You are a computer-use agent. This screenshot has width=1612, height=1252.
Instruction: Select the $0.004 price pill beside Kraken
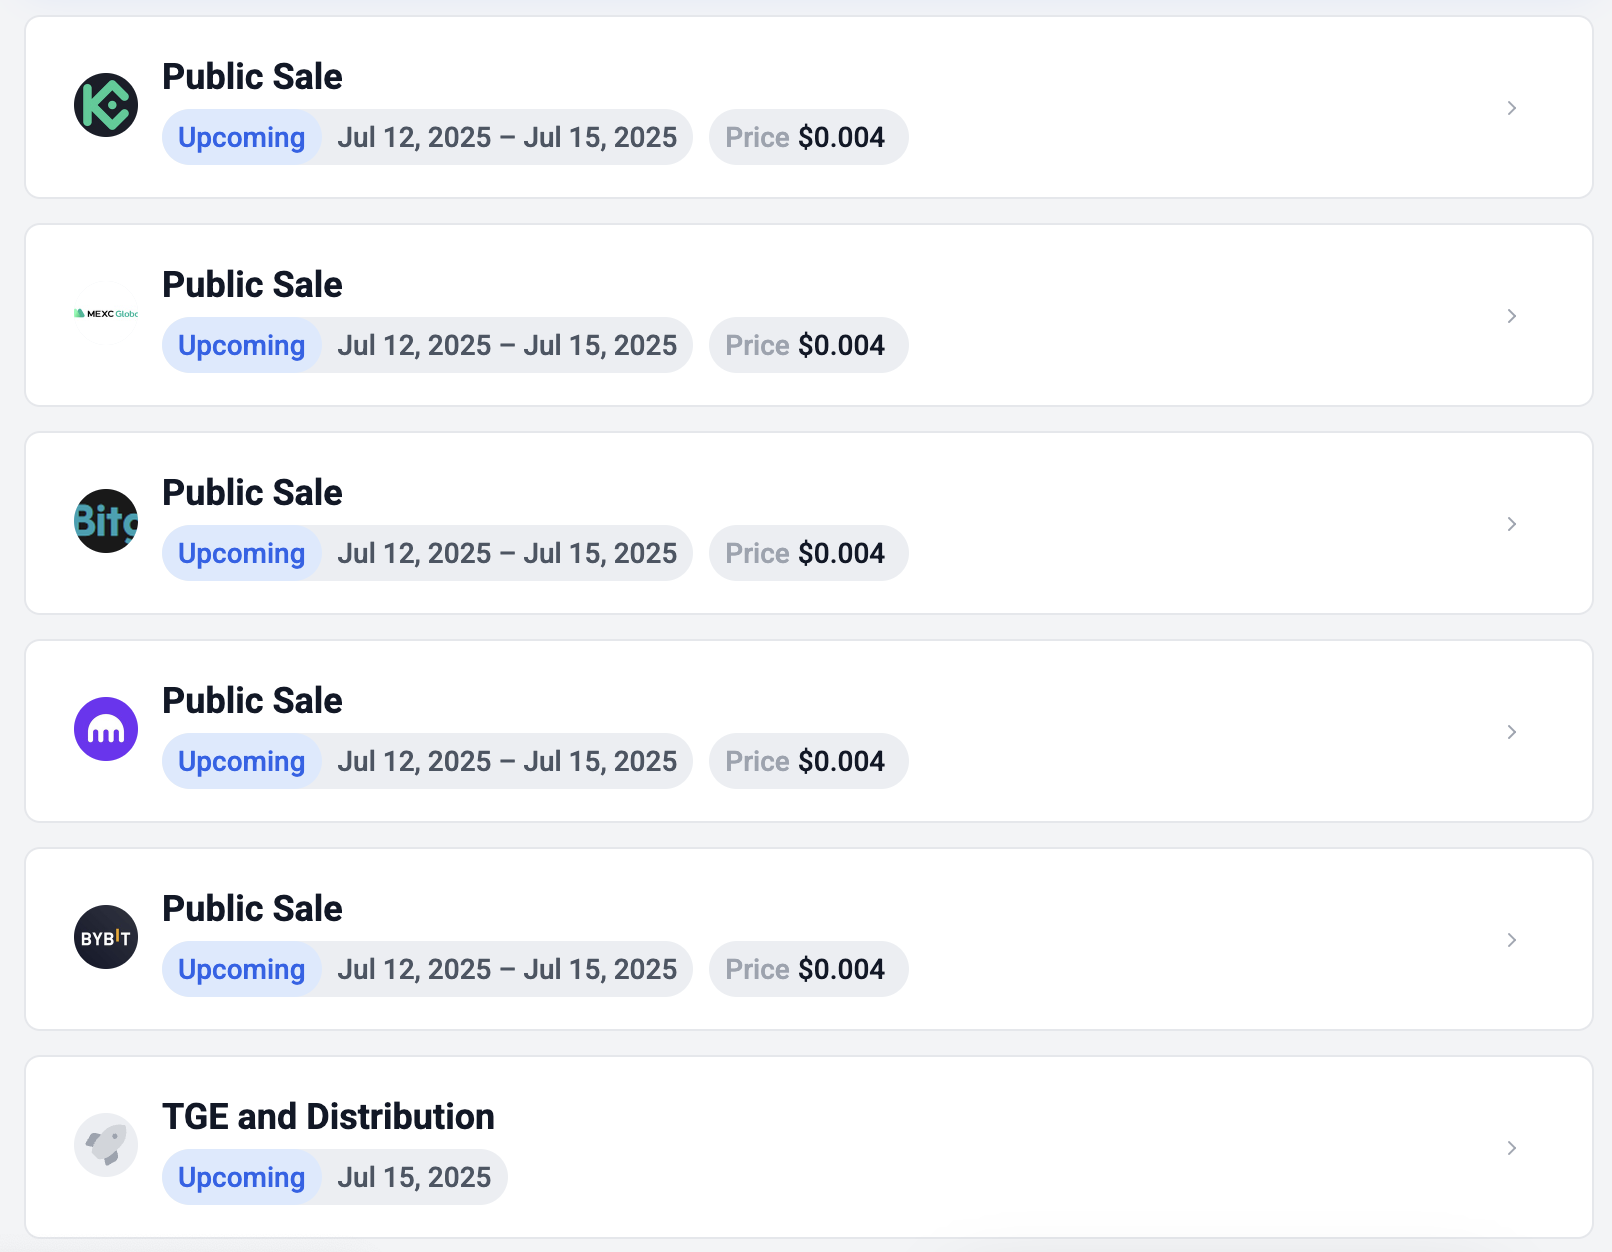click(x=808, y=761)
